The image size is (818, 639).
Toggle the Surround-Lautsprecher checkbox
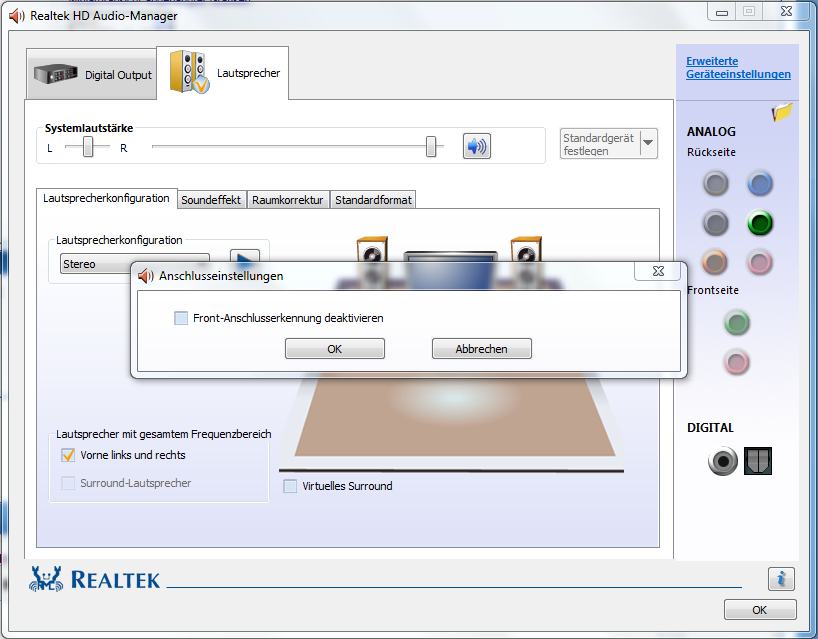pyautogui.click(x=68, y=483)
